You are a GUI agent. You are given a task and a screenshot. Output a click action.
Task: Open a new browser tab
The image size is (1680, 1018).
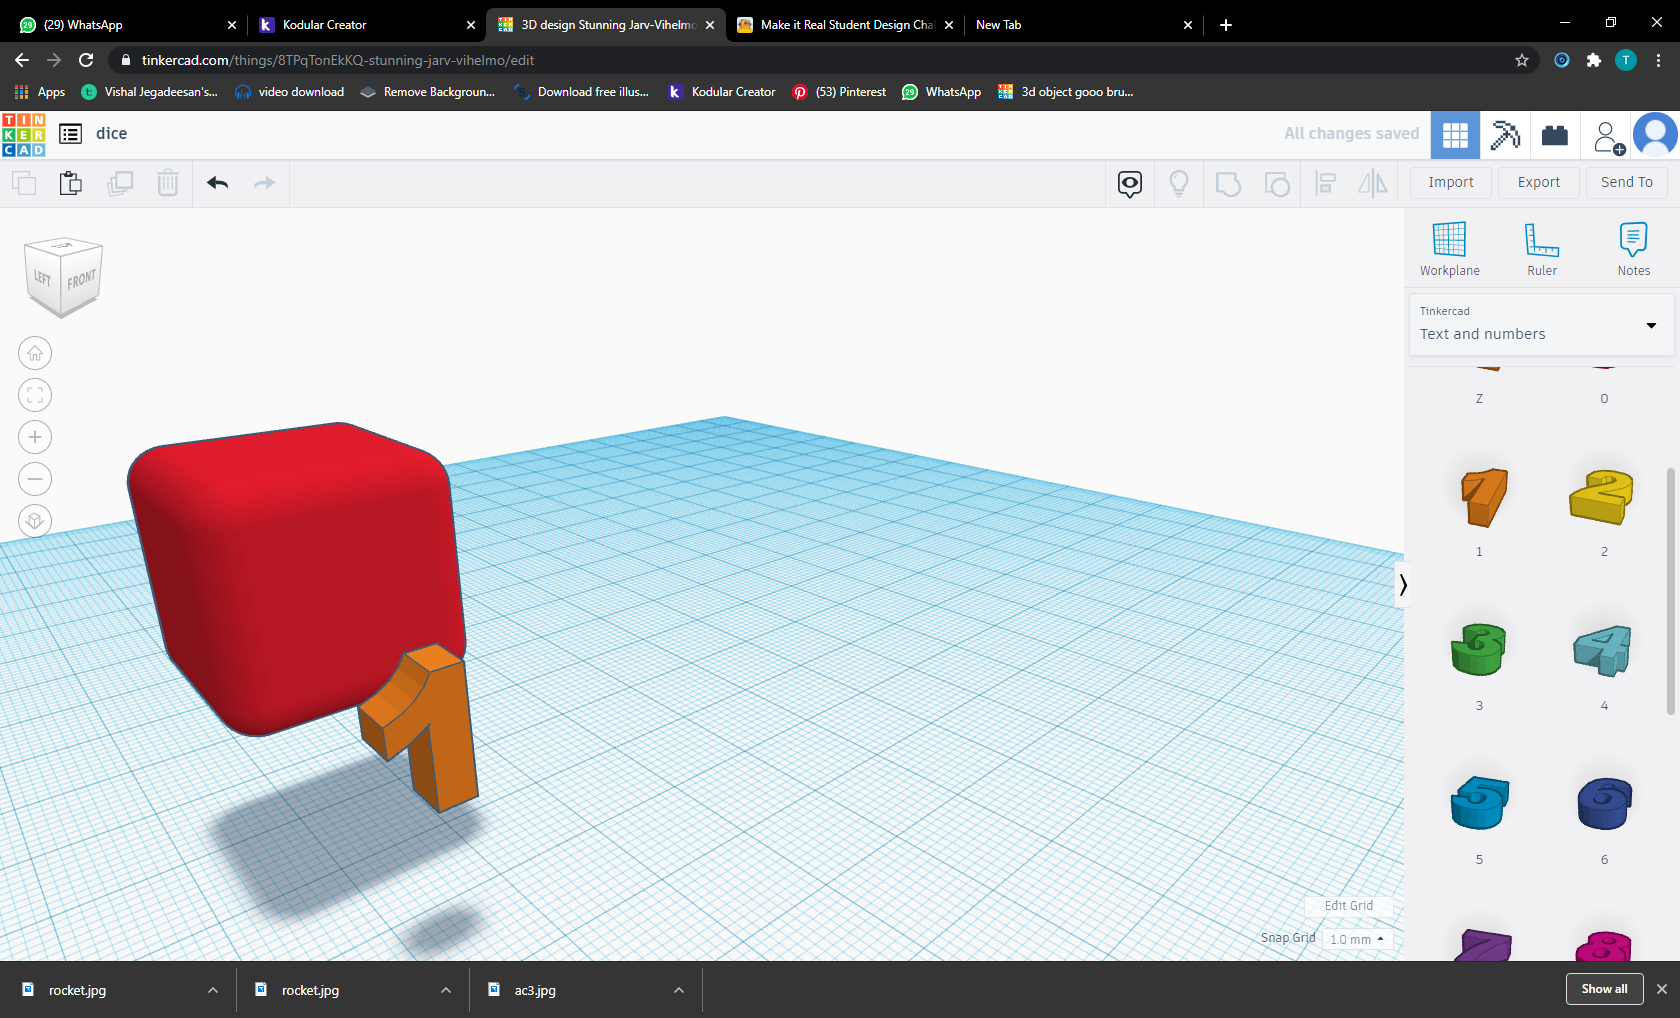coord(1226,25)
